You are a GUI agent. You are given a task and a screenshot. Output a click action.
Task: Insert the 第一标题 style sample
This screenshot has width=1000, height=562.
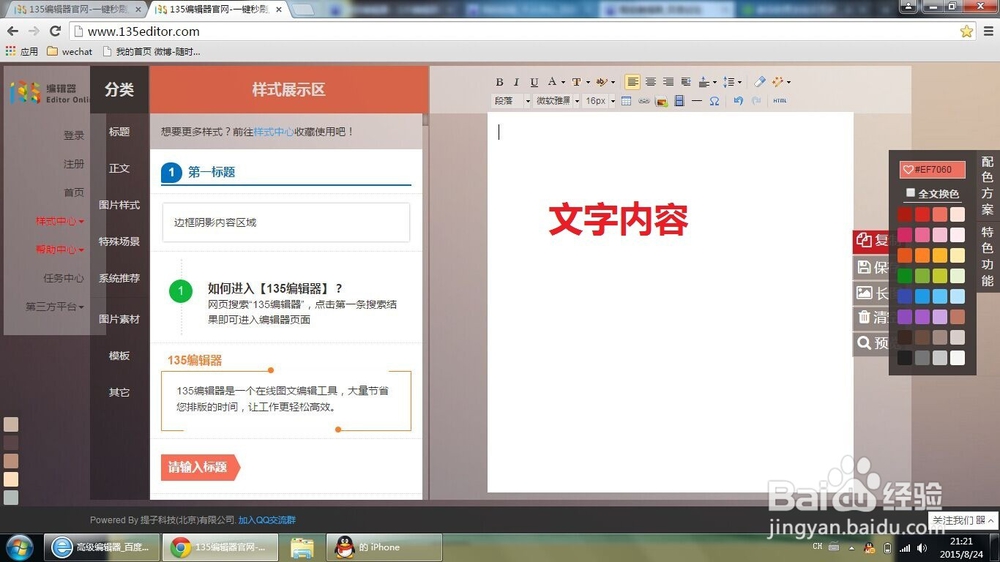pos(286,172)
